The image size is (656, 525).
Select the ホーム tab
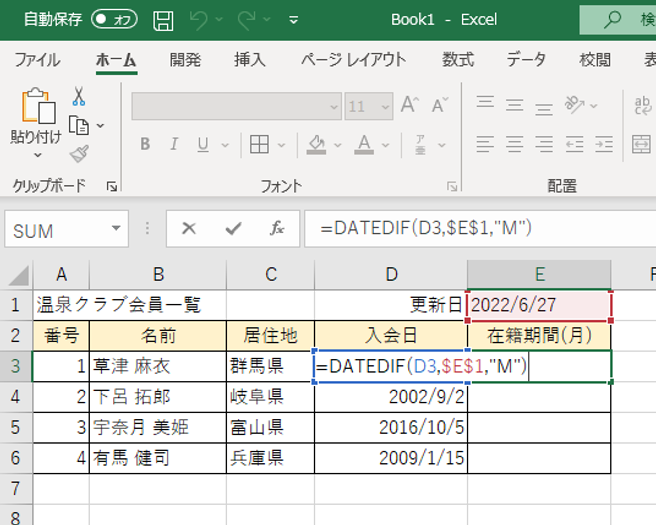pyautogui.click(x=116, y=60)
